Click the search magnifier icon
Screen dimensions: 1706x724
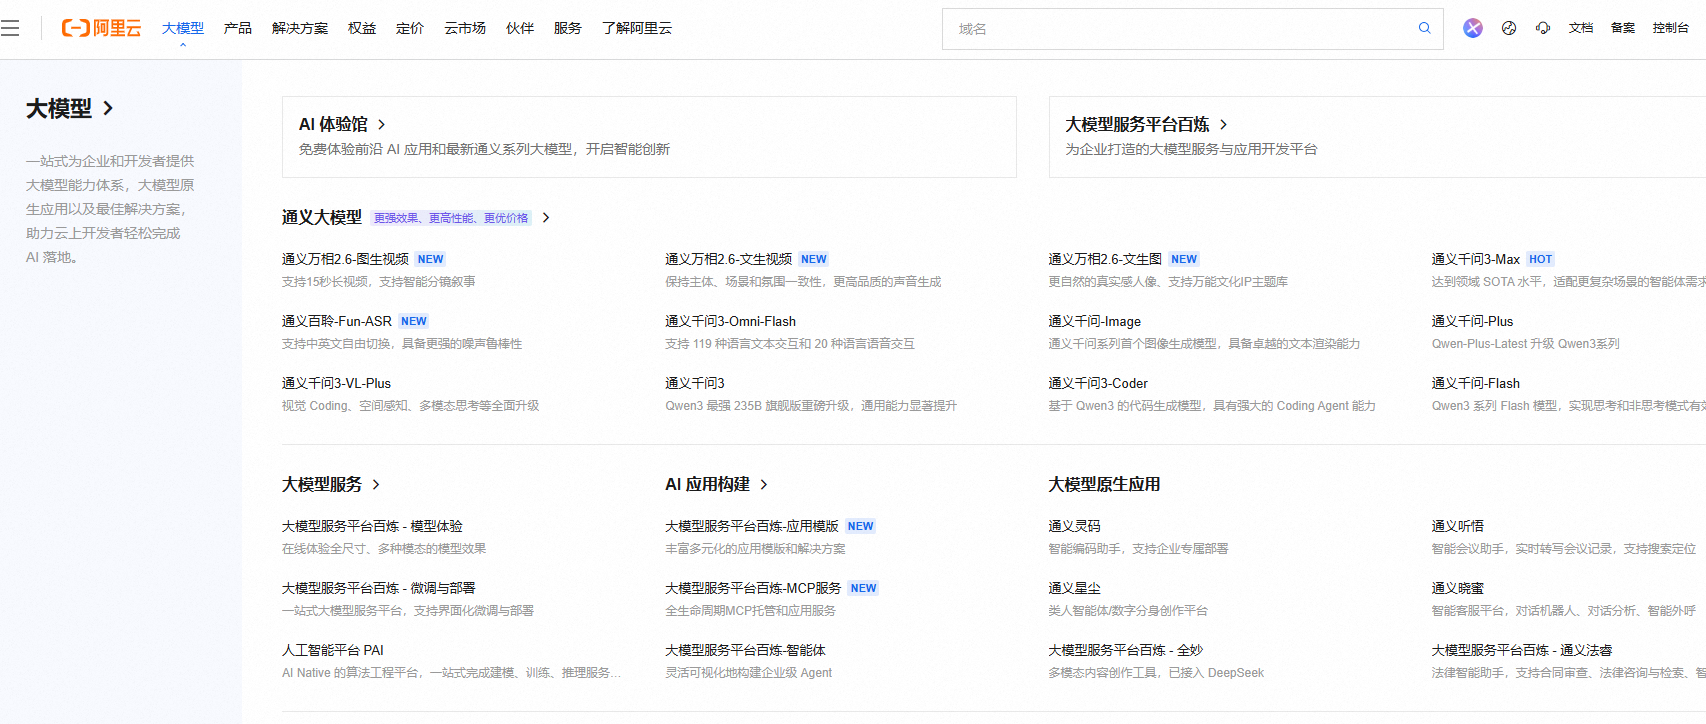point(1424,28)
